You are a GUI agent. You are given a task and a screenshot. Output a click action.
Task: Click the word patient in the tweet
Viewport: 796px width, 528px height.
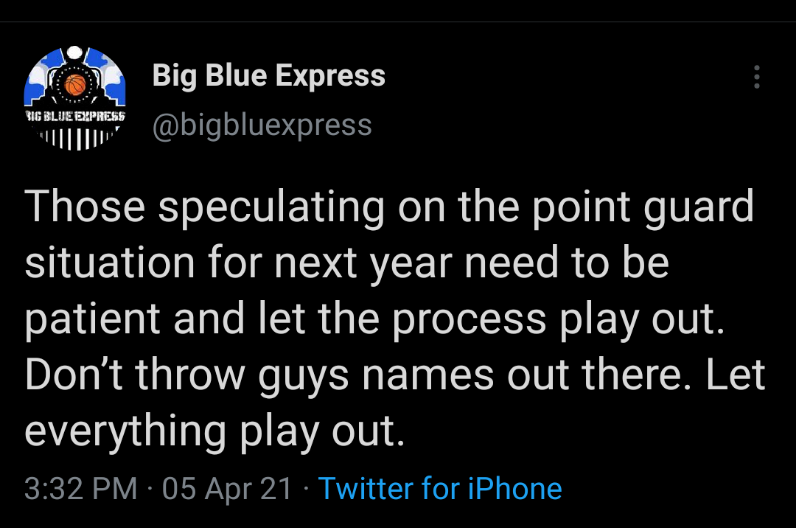[92, 319]
